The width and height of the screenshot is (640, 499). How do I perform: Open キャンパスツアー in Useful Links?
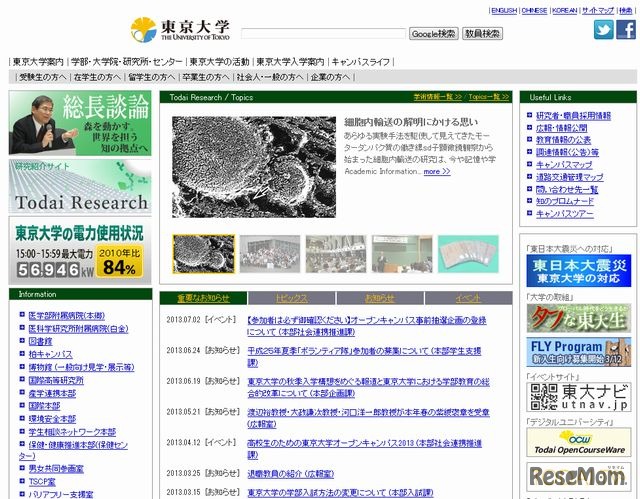(x=565, y=213)
